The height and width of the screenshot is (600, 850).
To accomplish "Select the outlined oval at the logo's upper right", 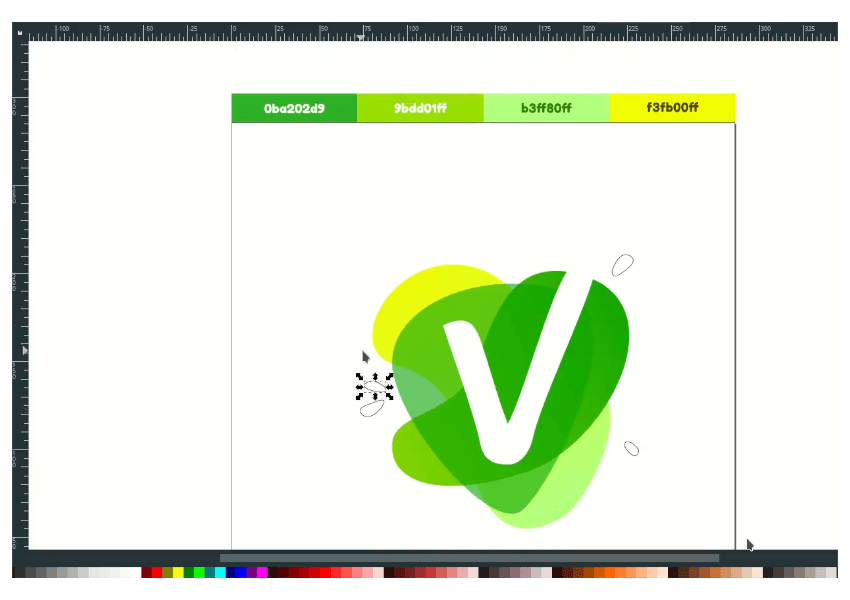I will pyautogui.click(x=622, y=265).
